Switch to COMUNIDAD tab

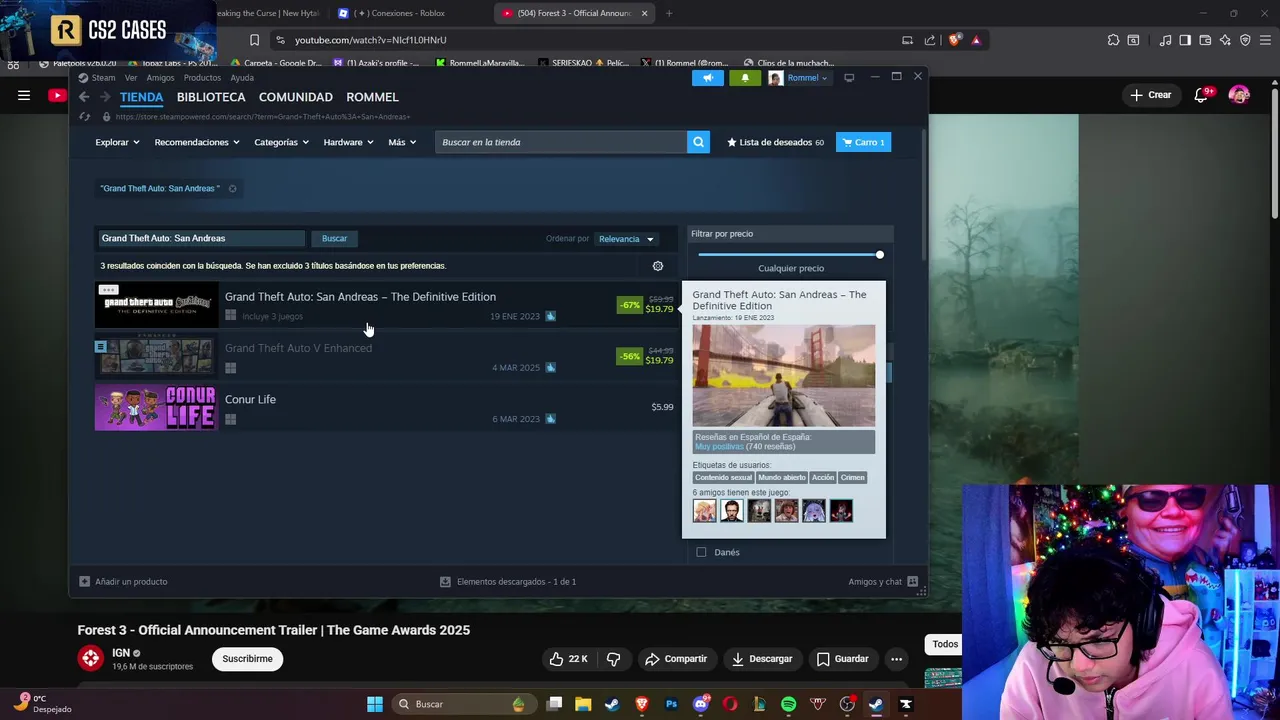click(x=296, y=97)
